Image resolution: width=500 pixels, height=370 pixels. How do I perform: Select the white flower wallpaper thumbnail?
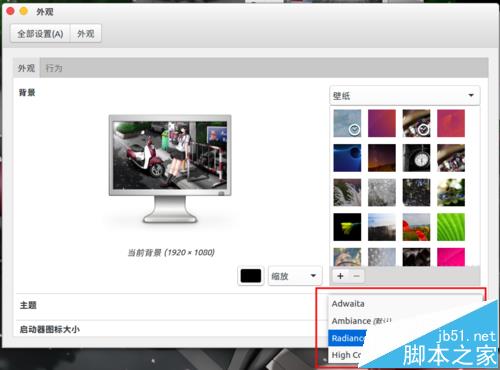tap(451, 192)
